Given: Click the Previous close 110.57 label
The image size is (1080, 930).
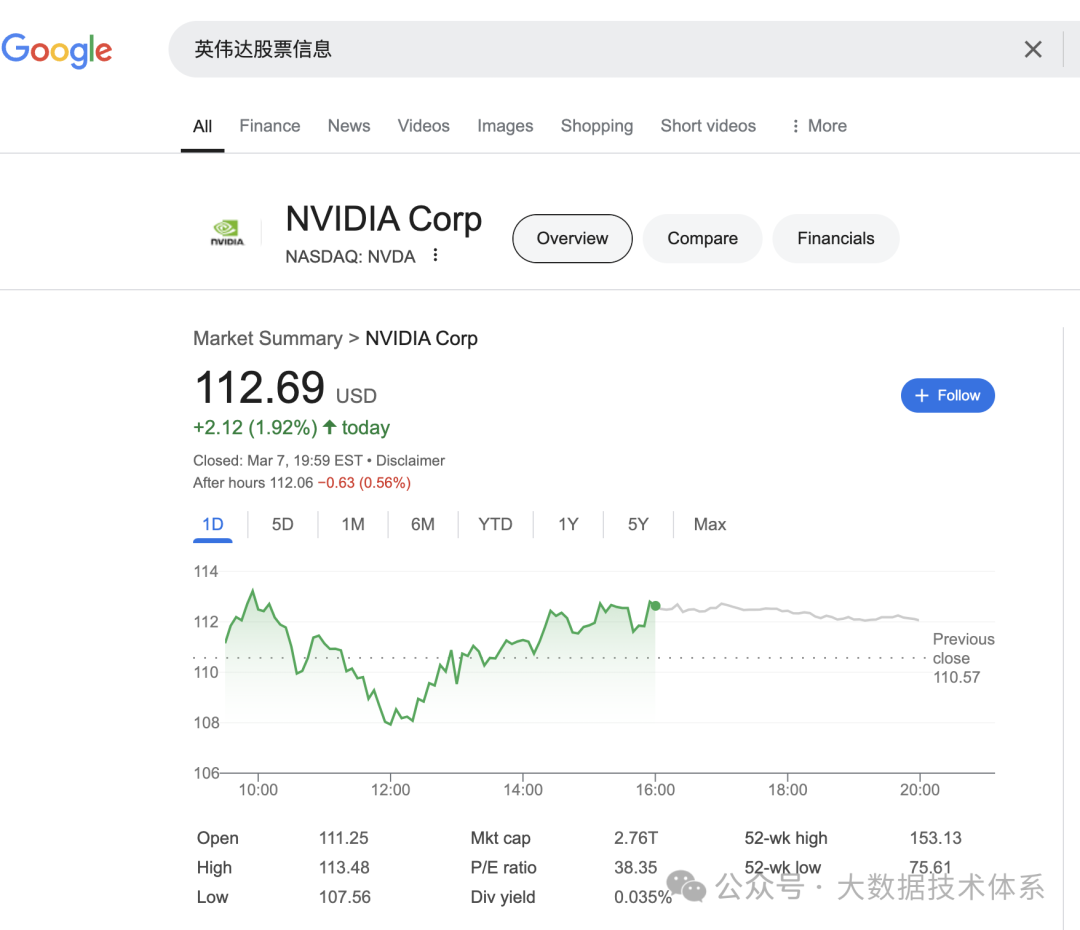Looking at the screenshot, I should [x=963, y=658].
